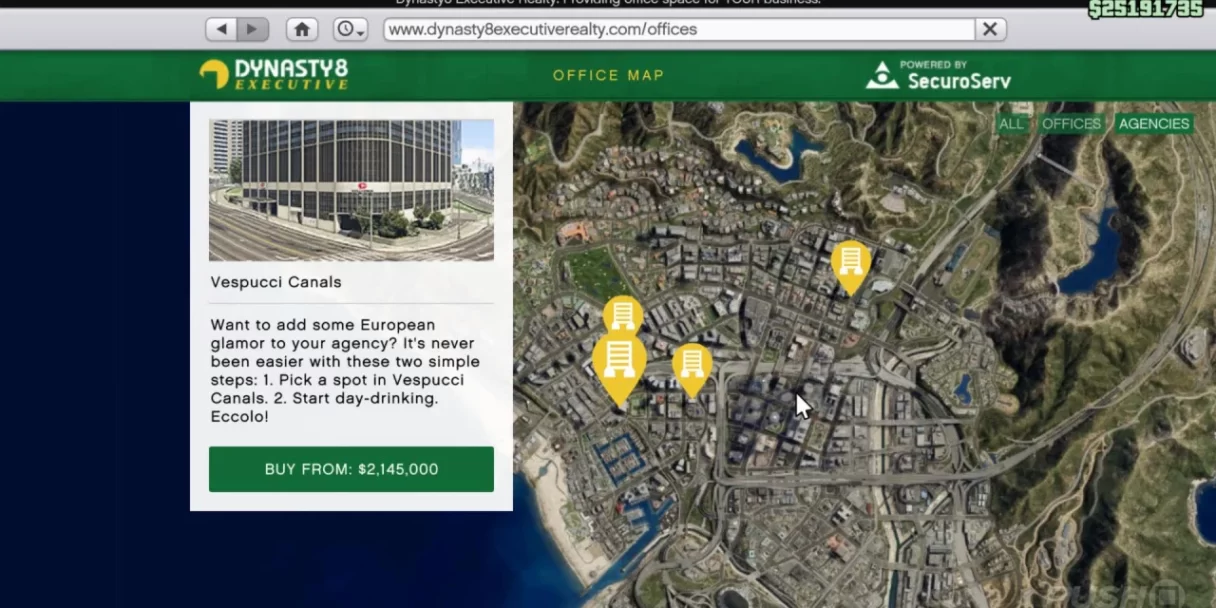Viewport: 1216px width, 608px height.
Task: Click the SecuroServ logo
Action: pyautogui.click(x=938, y=75)
